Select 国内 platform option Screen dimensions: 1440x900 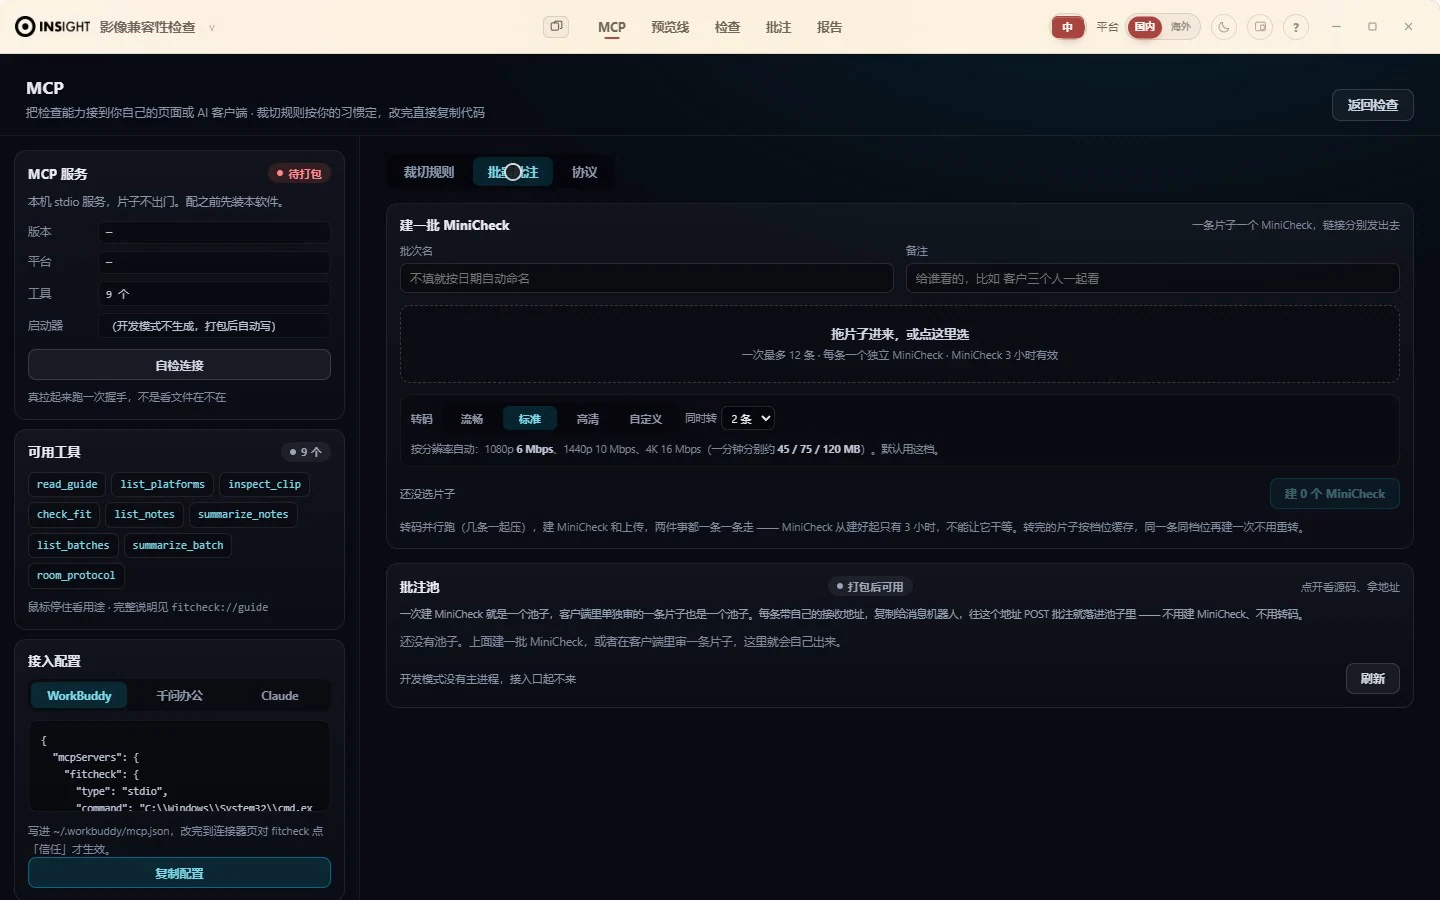point(1145,27)
